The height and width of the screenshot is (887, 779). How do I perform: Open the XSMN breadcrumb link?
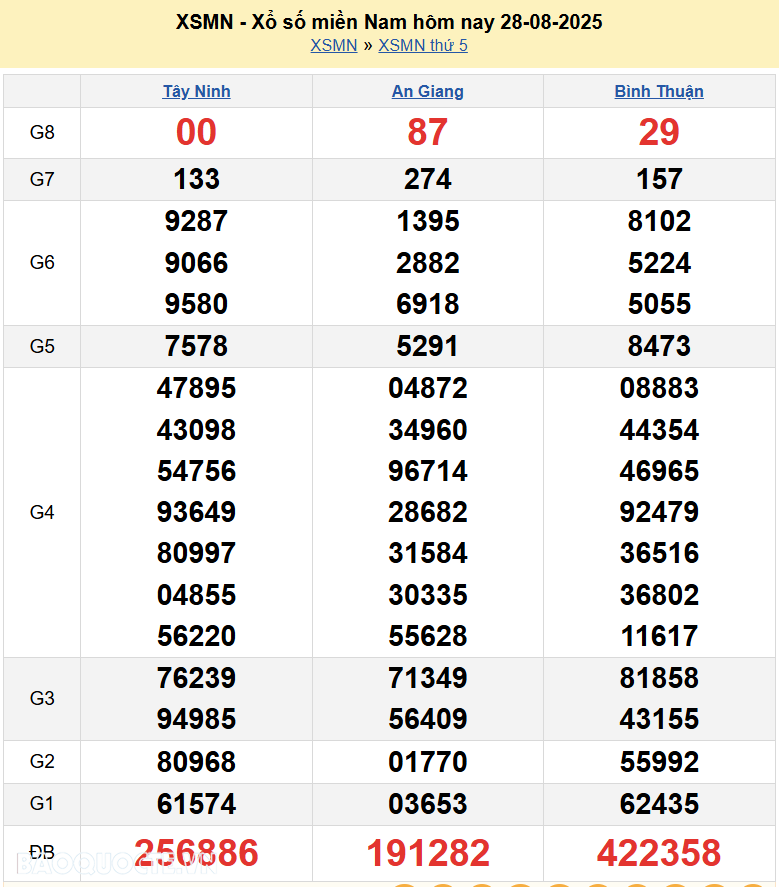tap(333, 45)
